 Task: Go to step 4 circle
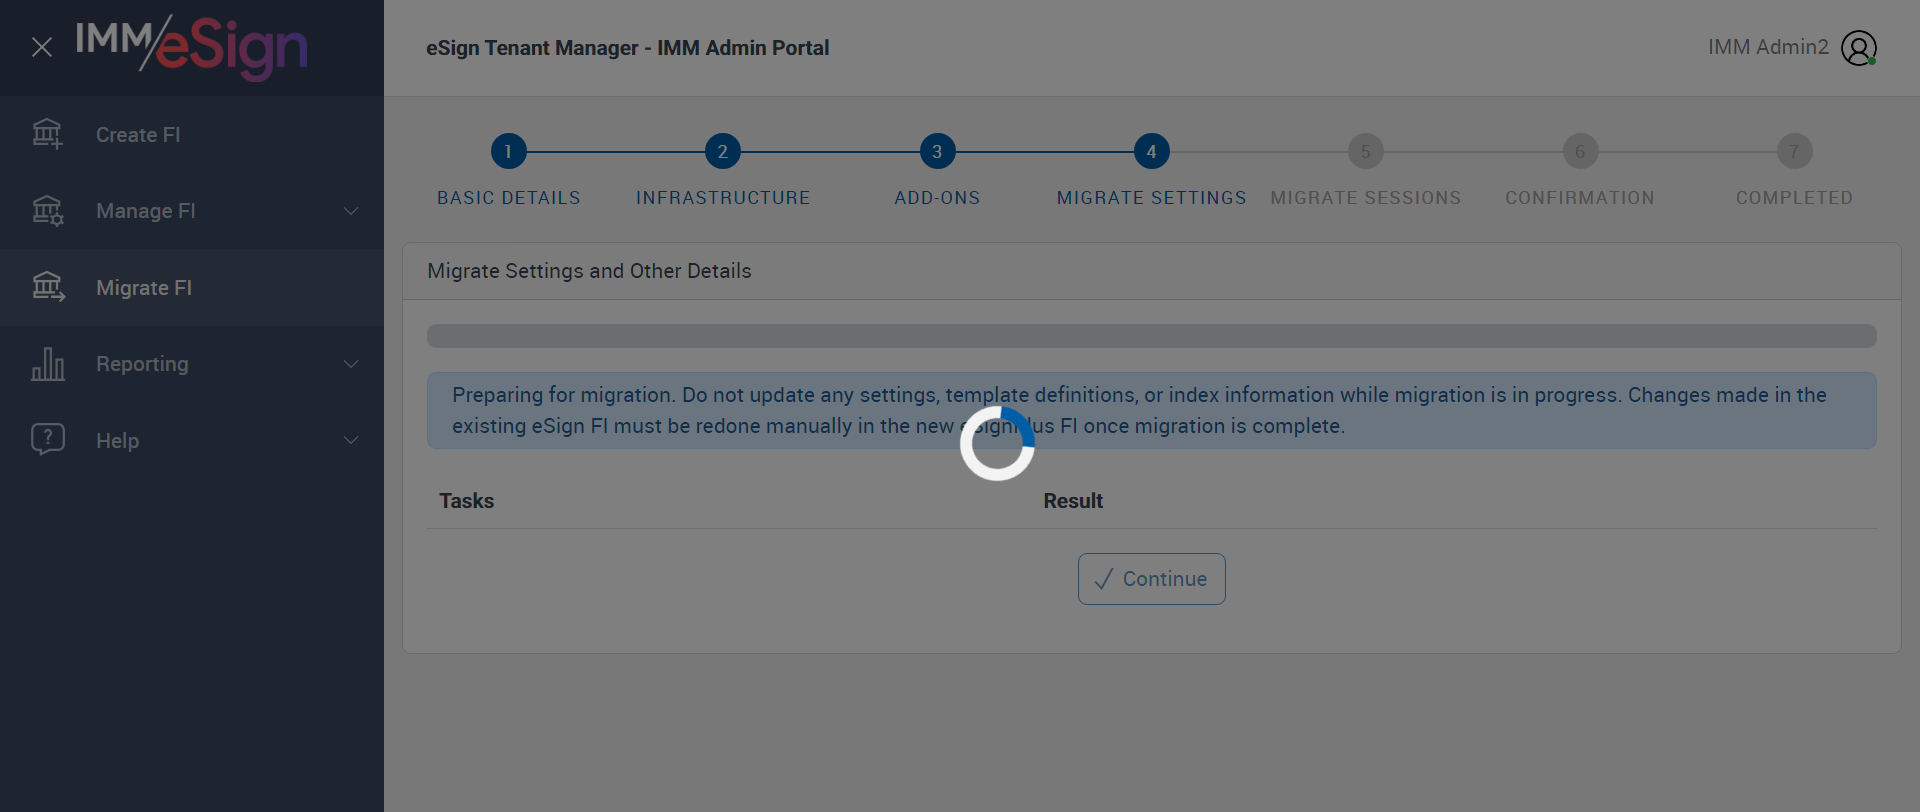tap(1152, 152)
